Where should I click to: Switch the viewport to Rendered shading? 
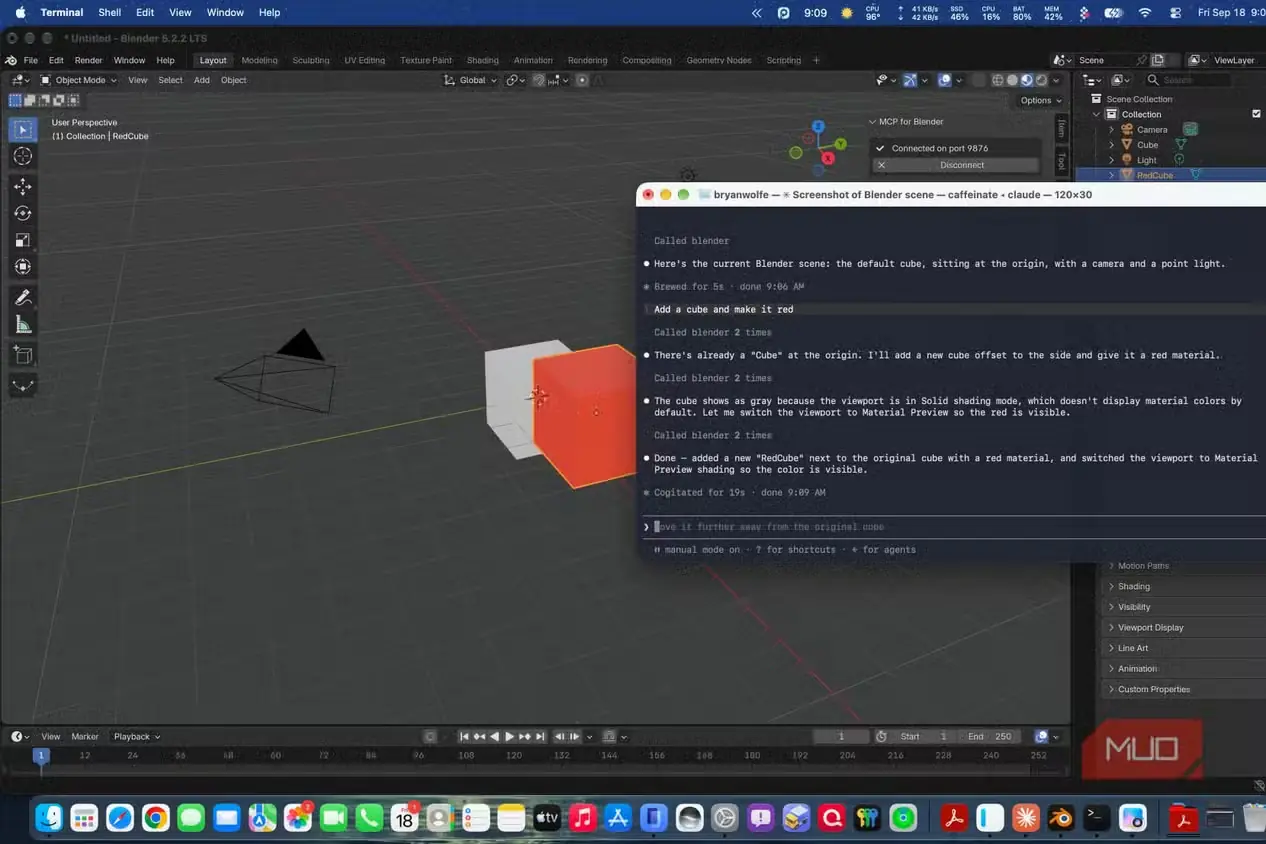tap(1041, 80)
